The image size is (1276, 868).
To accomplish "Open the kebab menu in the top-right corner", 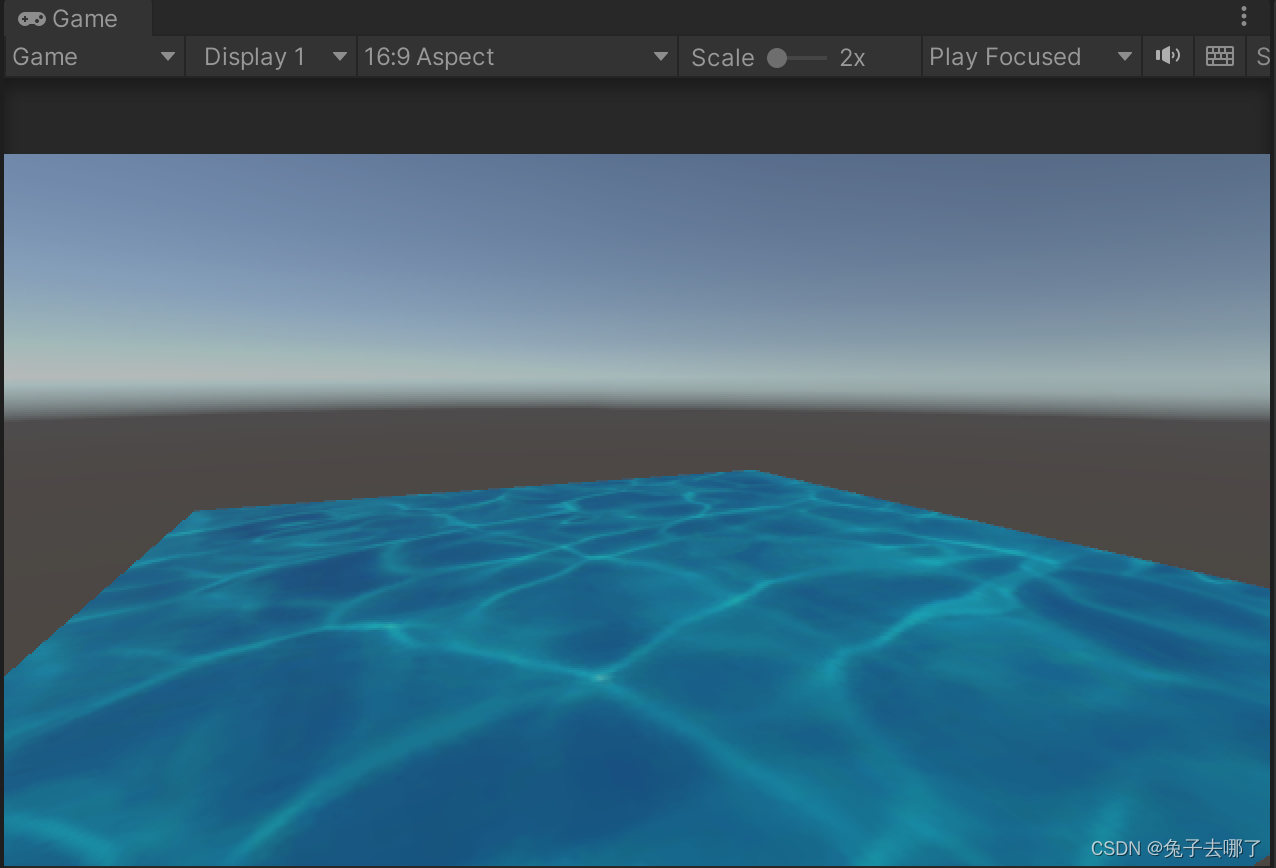I will 1243,16.
